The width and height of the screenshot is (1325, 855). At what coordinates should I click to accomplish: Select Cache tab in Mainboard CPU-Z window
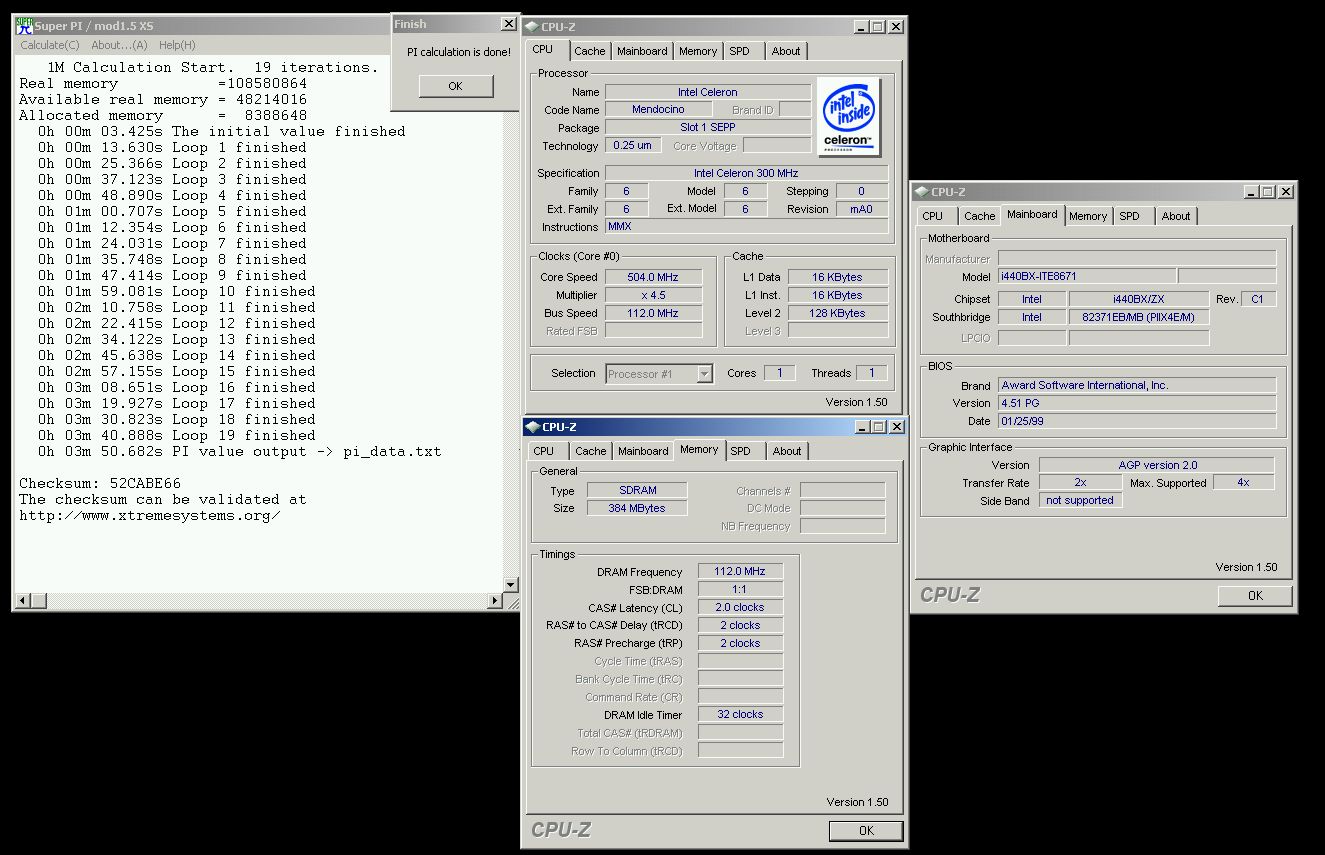[980, 216]
